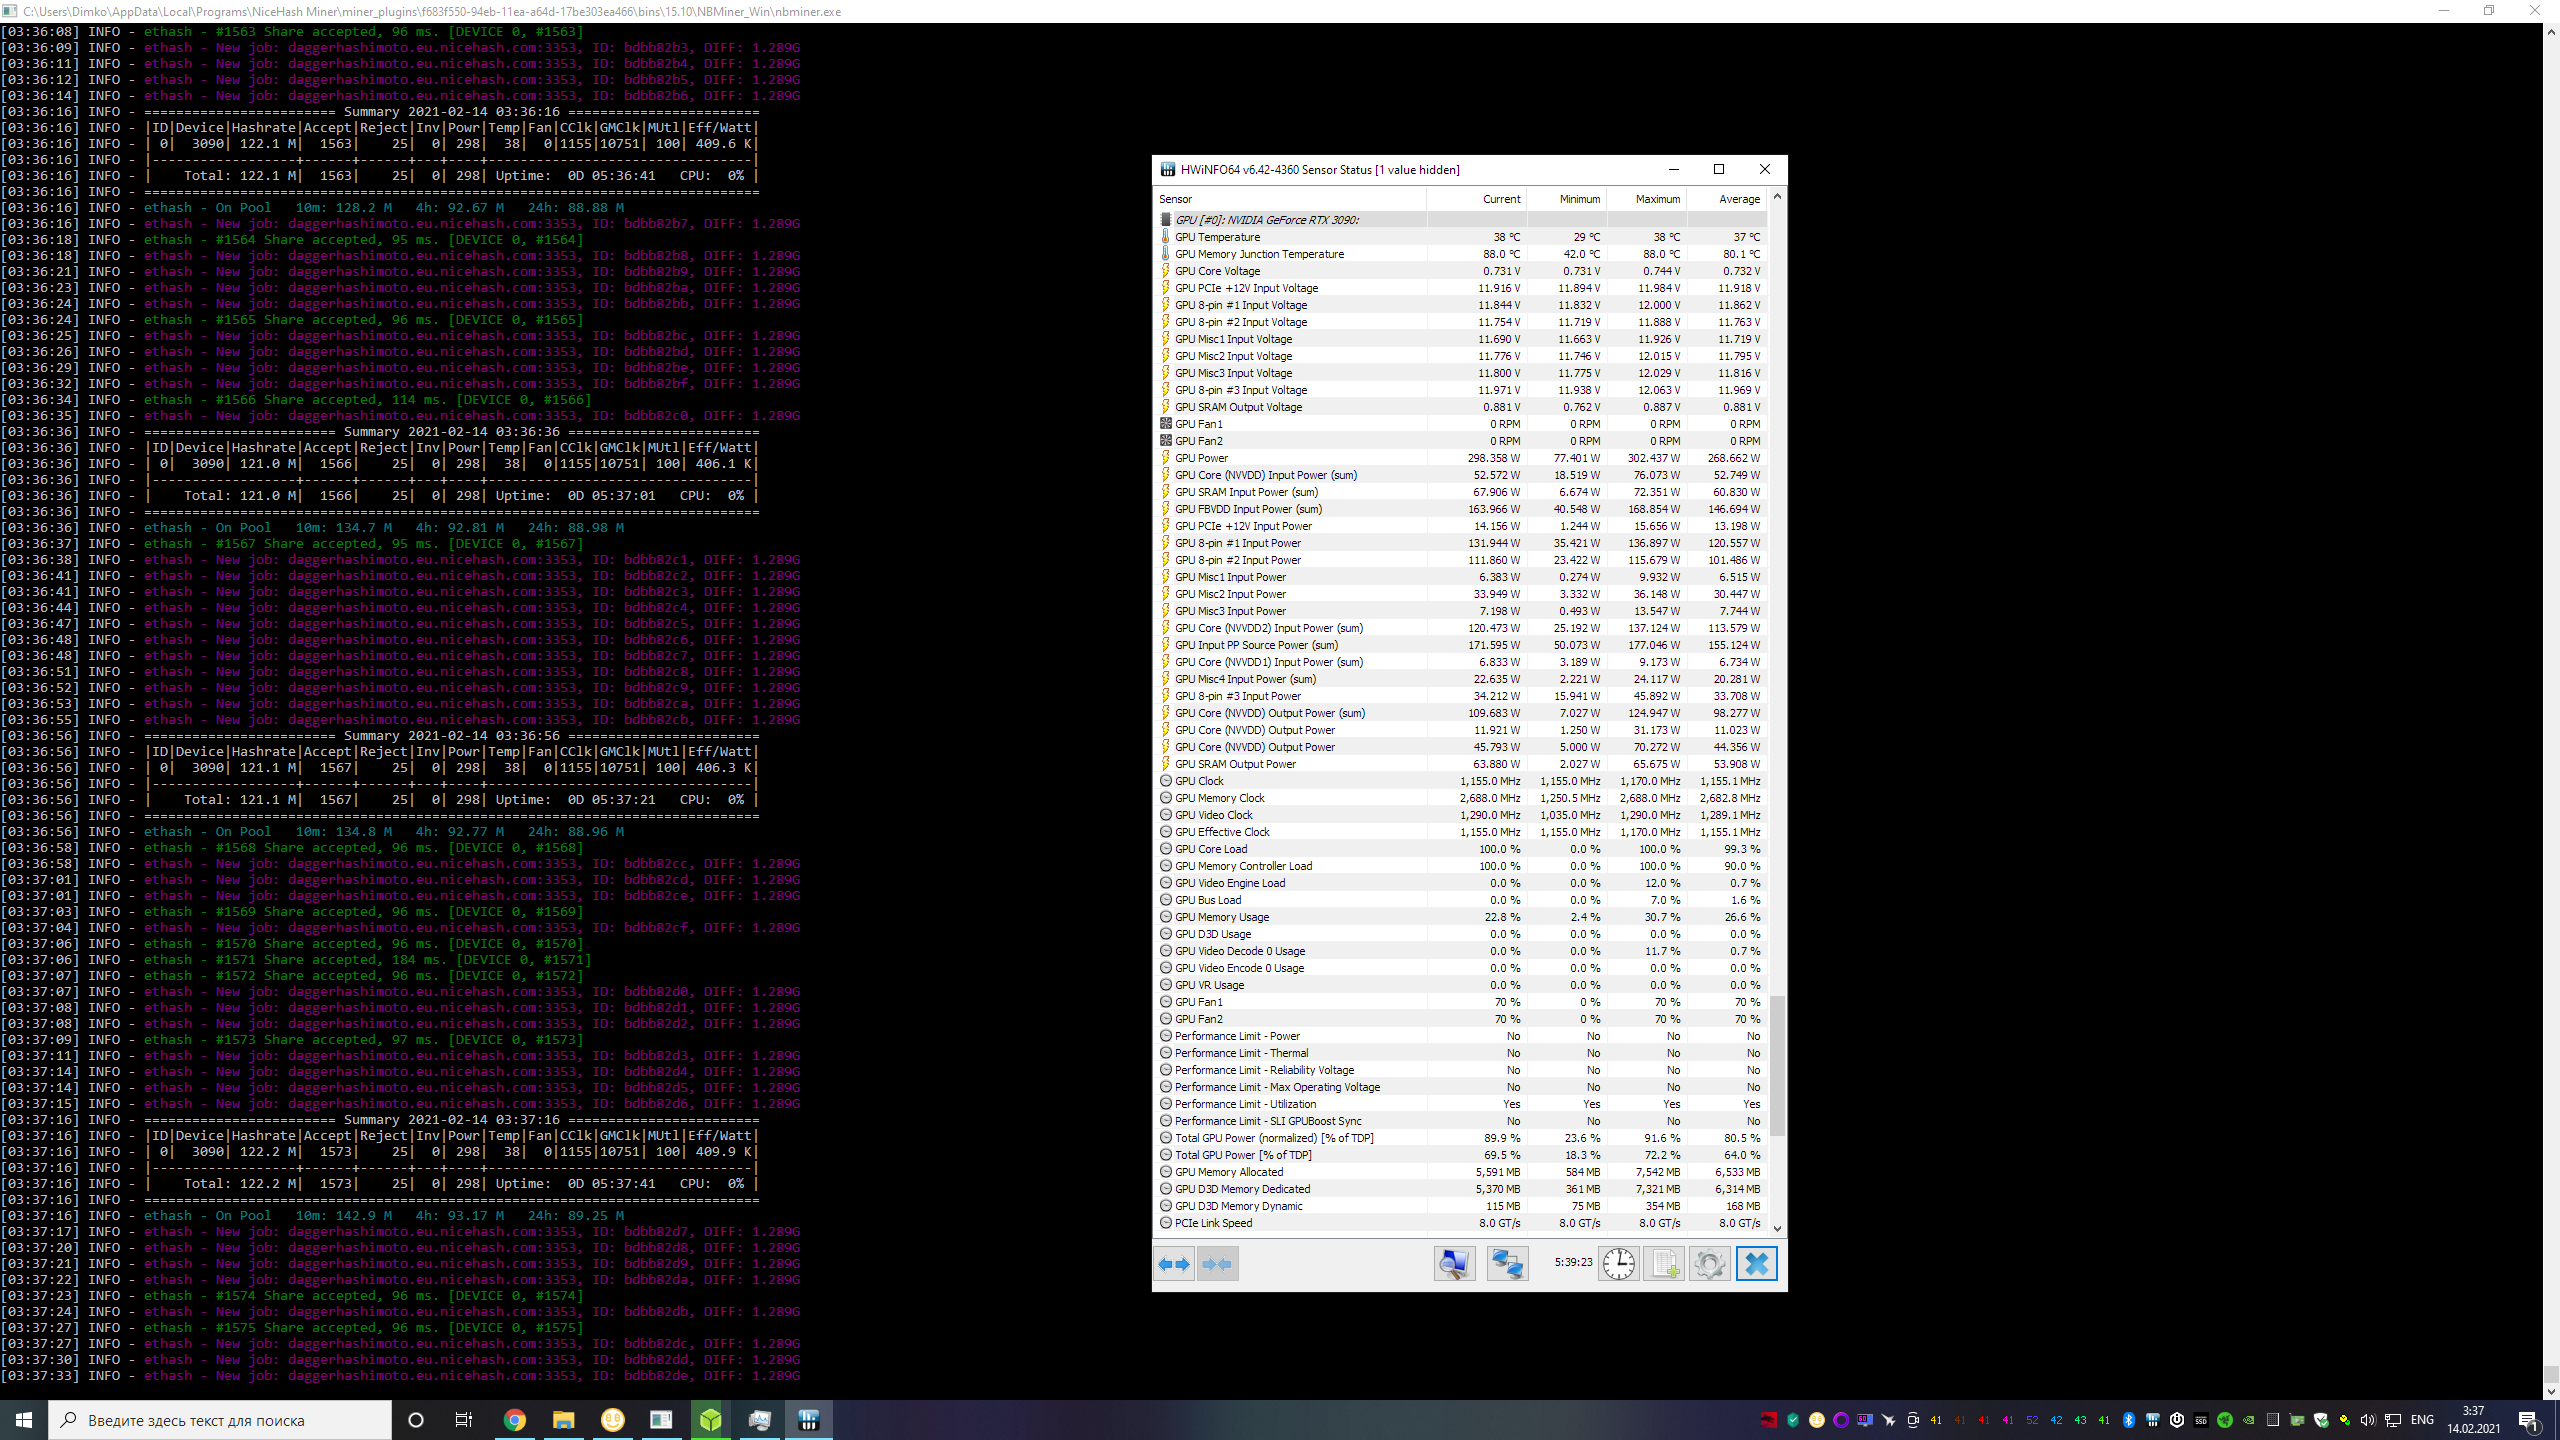Click the Maximum column header
This screenshot has width=2560, height=1440.
[x=1657, y=199]
